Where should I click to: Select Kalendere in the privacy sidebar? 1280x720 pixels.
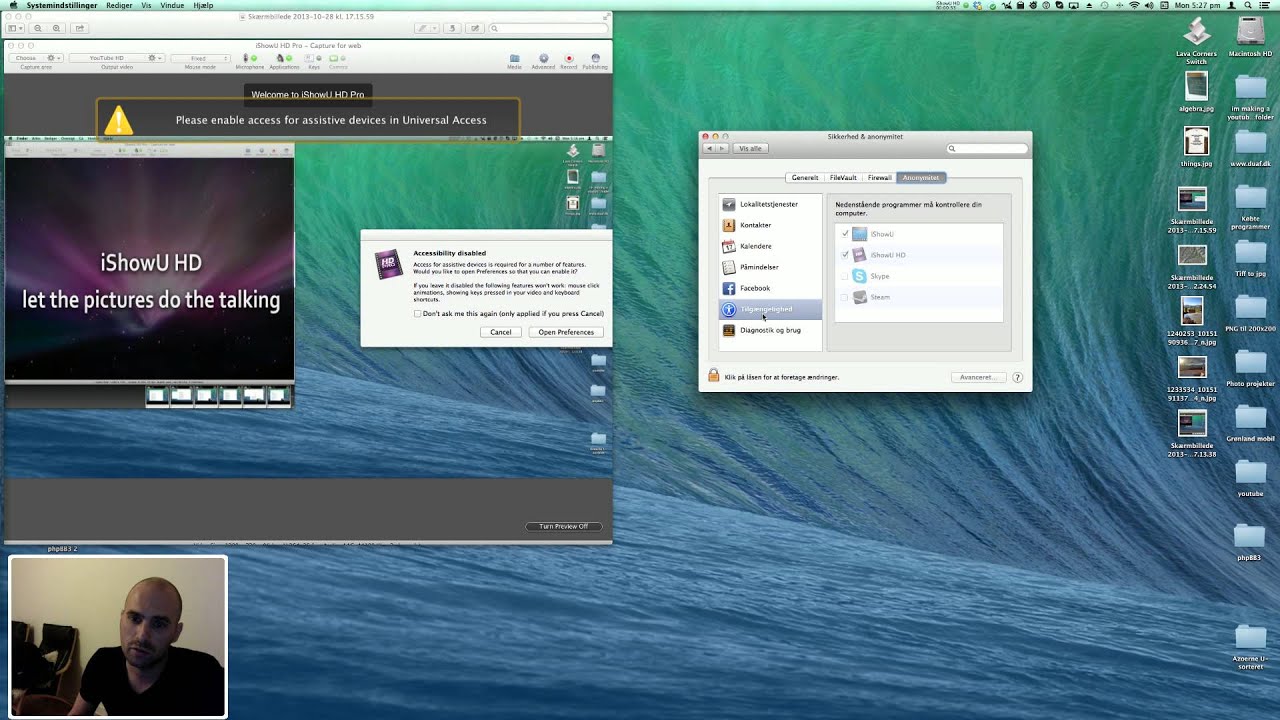coord(770,246)
